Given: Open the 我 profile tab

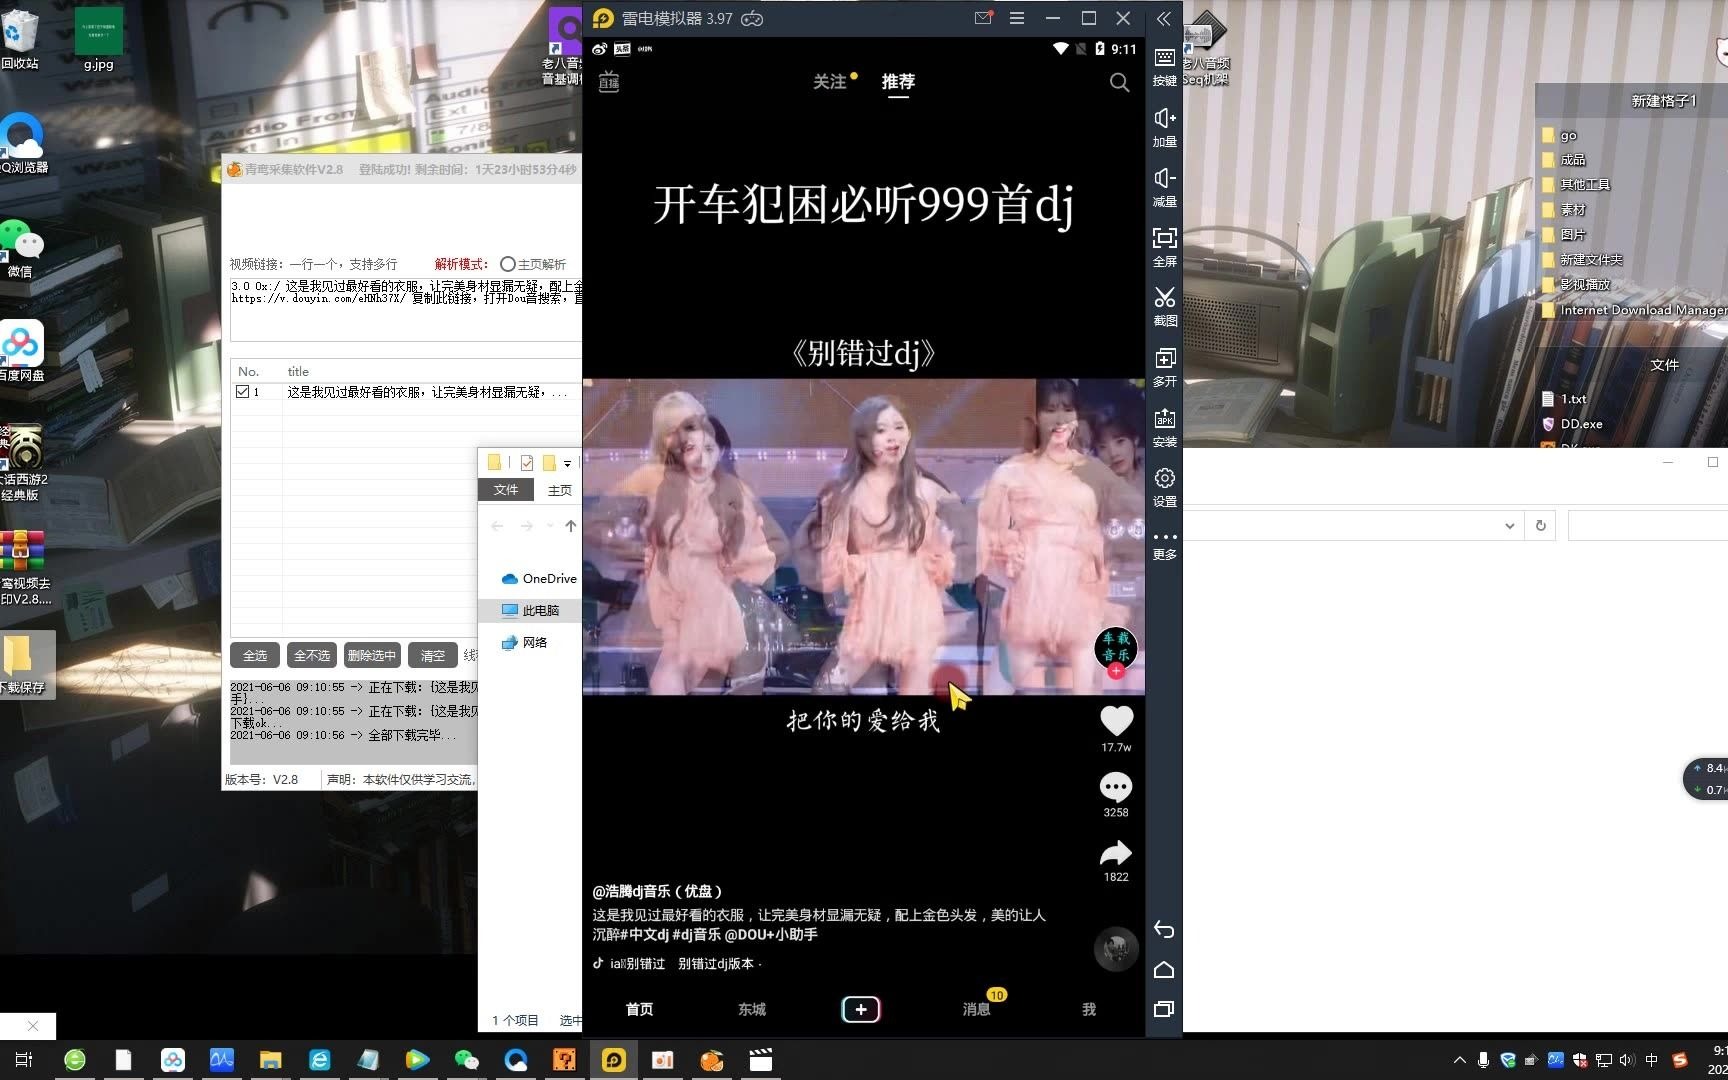Looking at the screenshot, I should (1089, 1010).
